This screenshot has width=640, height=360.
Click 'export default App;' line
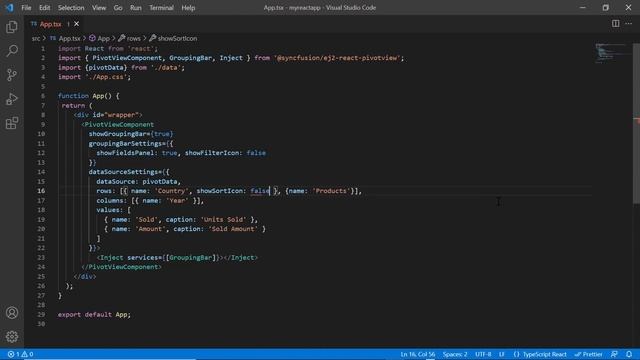click(x=94, y=315)
